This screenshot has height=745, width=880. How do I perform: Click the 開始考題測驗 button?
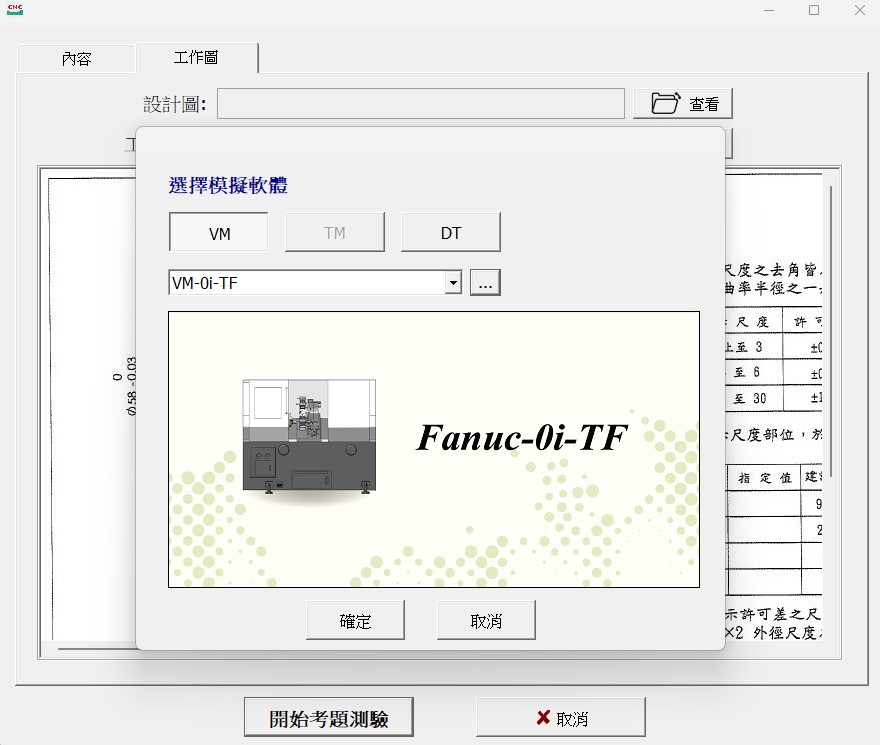329,717
